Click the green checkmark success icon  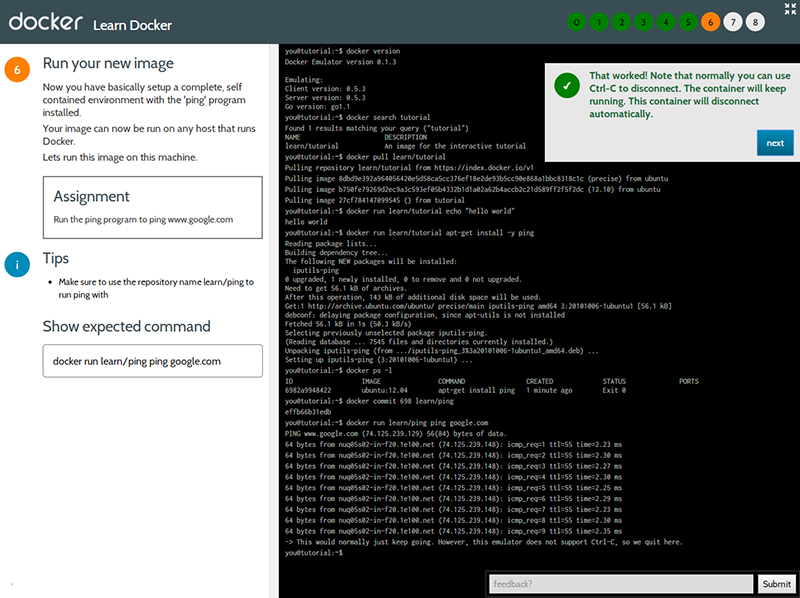coord(567,85)
